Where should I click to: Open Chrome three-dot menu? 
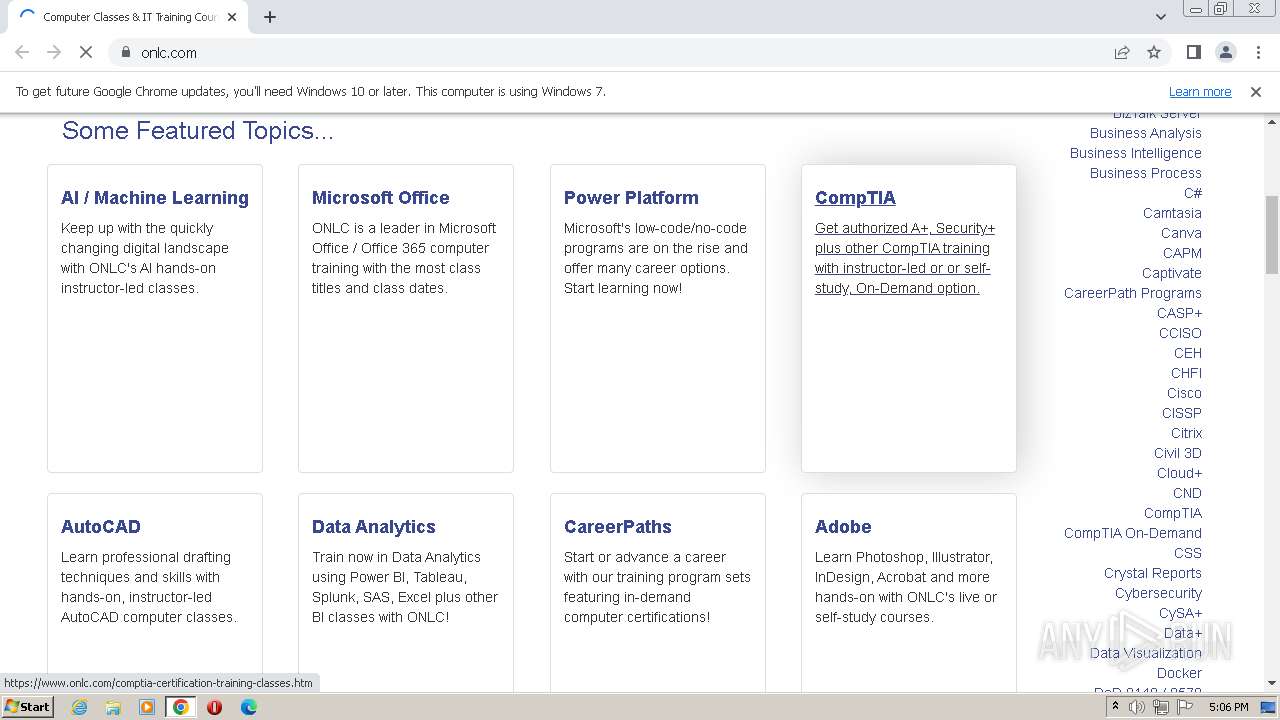(1256, 52)
